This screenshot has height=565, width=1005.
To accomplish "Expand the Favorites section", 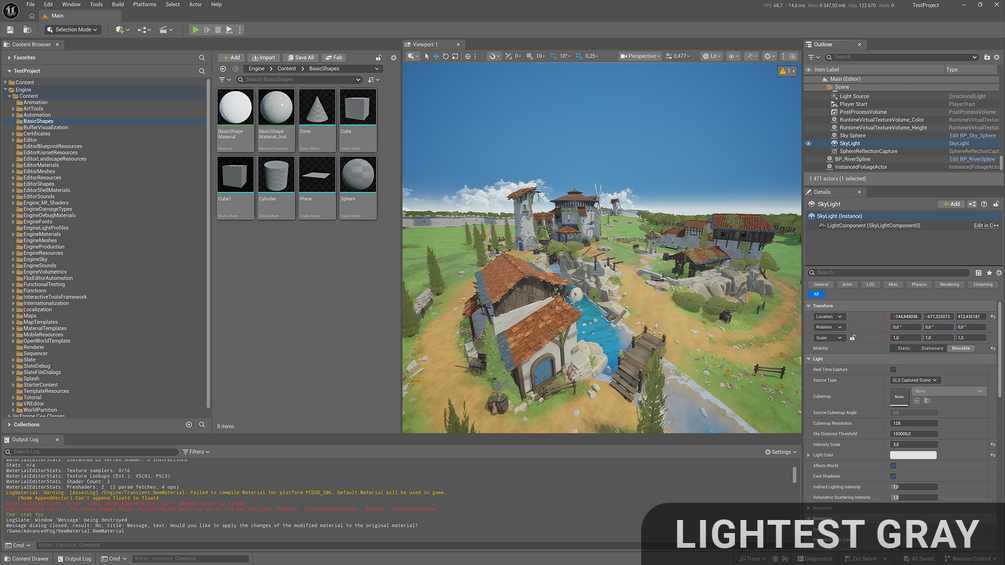I will click(x=9, y=58).
